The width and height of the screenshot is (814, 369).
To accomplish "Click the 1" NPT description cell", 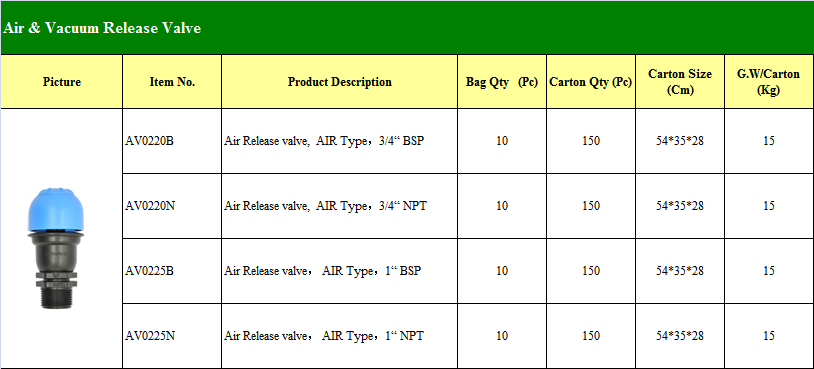I will click(340, 336).
